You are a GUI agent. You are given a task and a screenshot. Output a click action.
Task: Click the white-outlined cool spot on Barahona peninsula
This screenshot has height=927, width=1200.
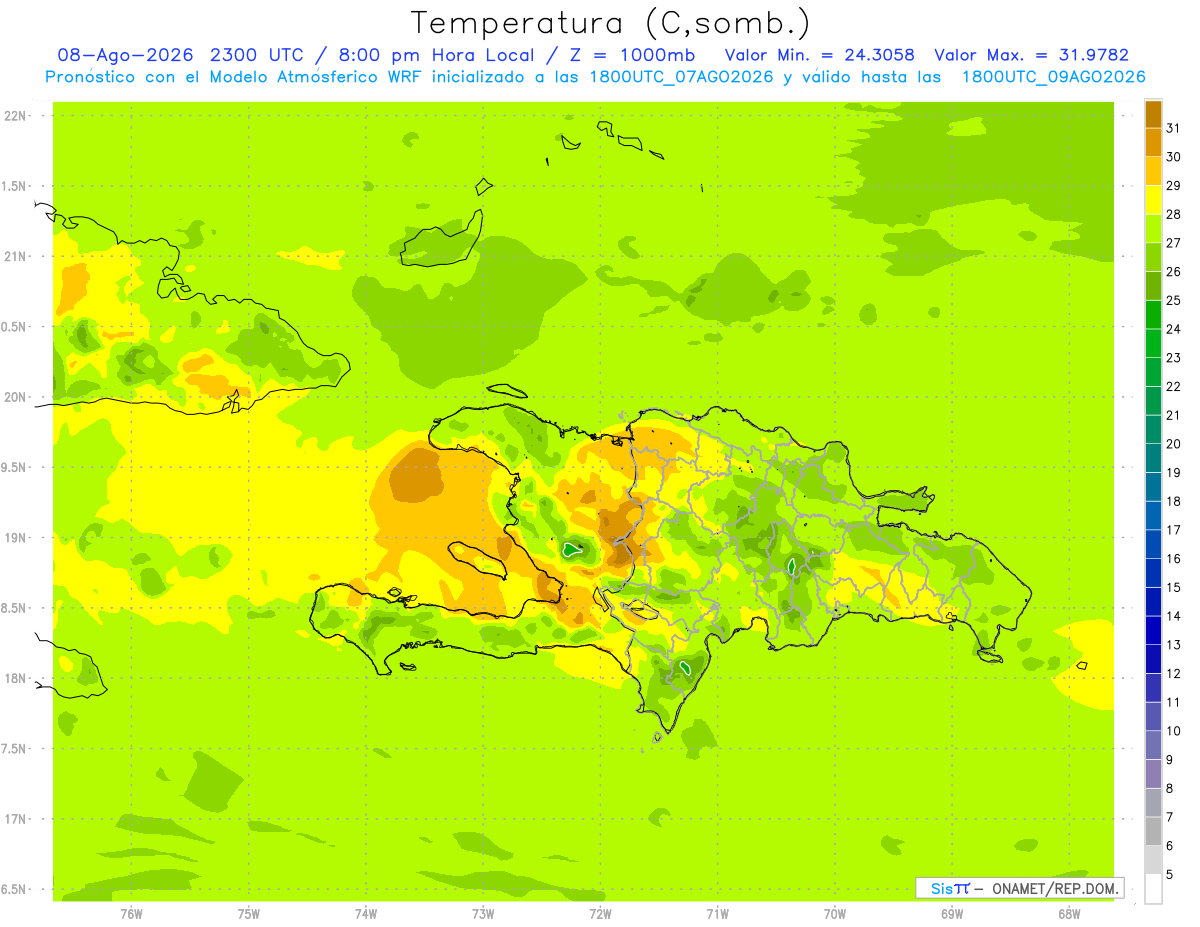685,666
